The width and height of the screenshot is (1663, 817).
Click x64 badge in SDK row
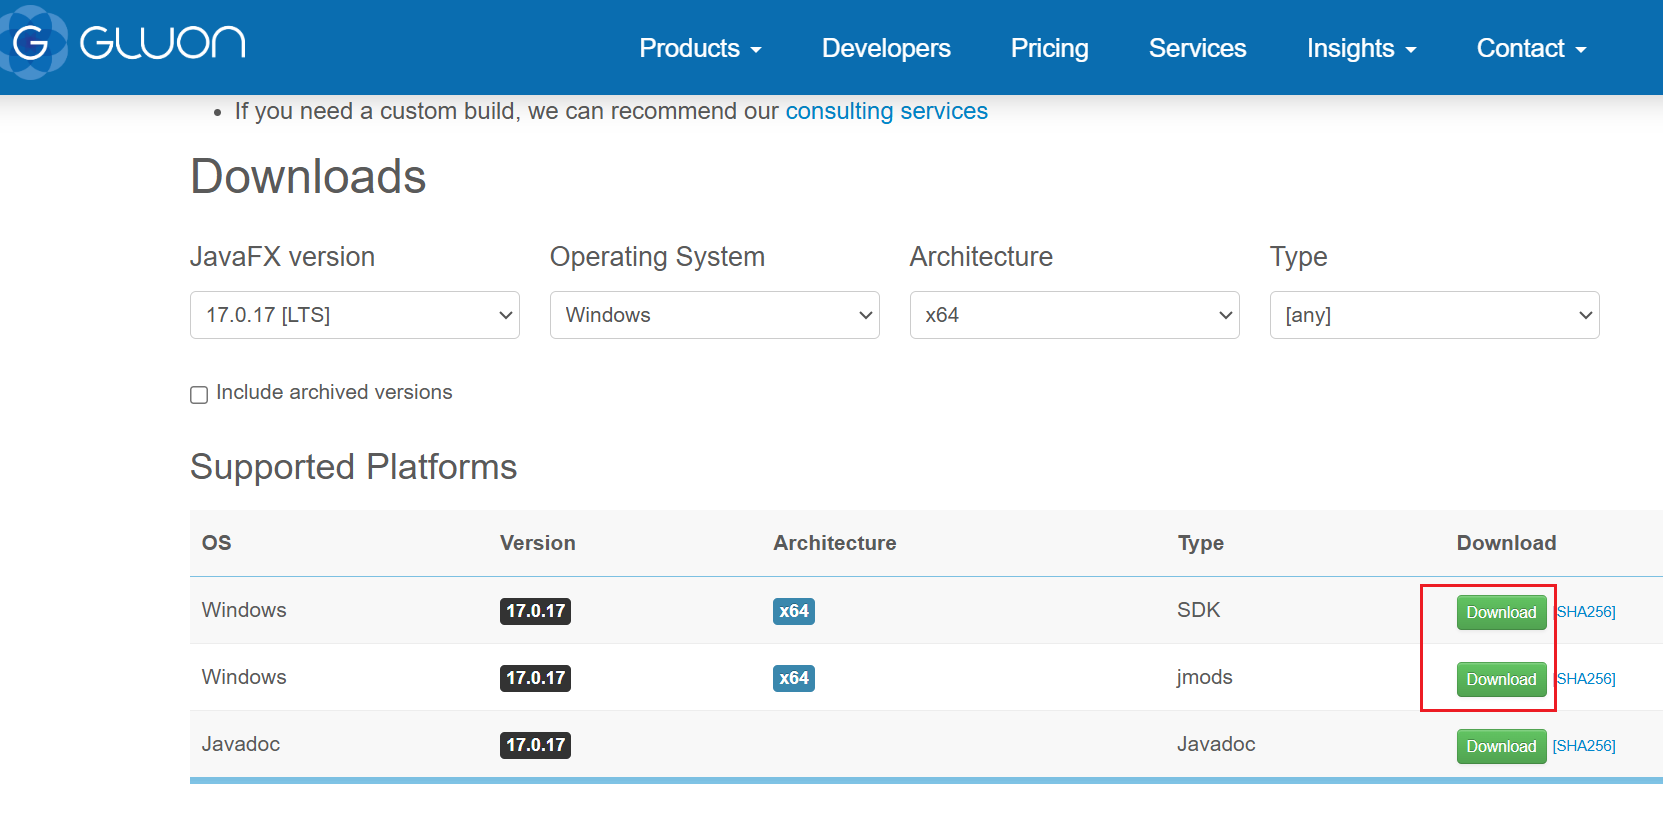(x=794, y=611)
